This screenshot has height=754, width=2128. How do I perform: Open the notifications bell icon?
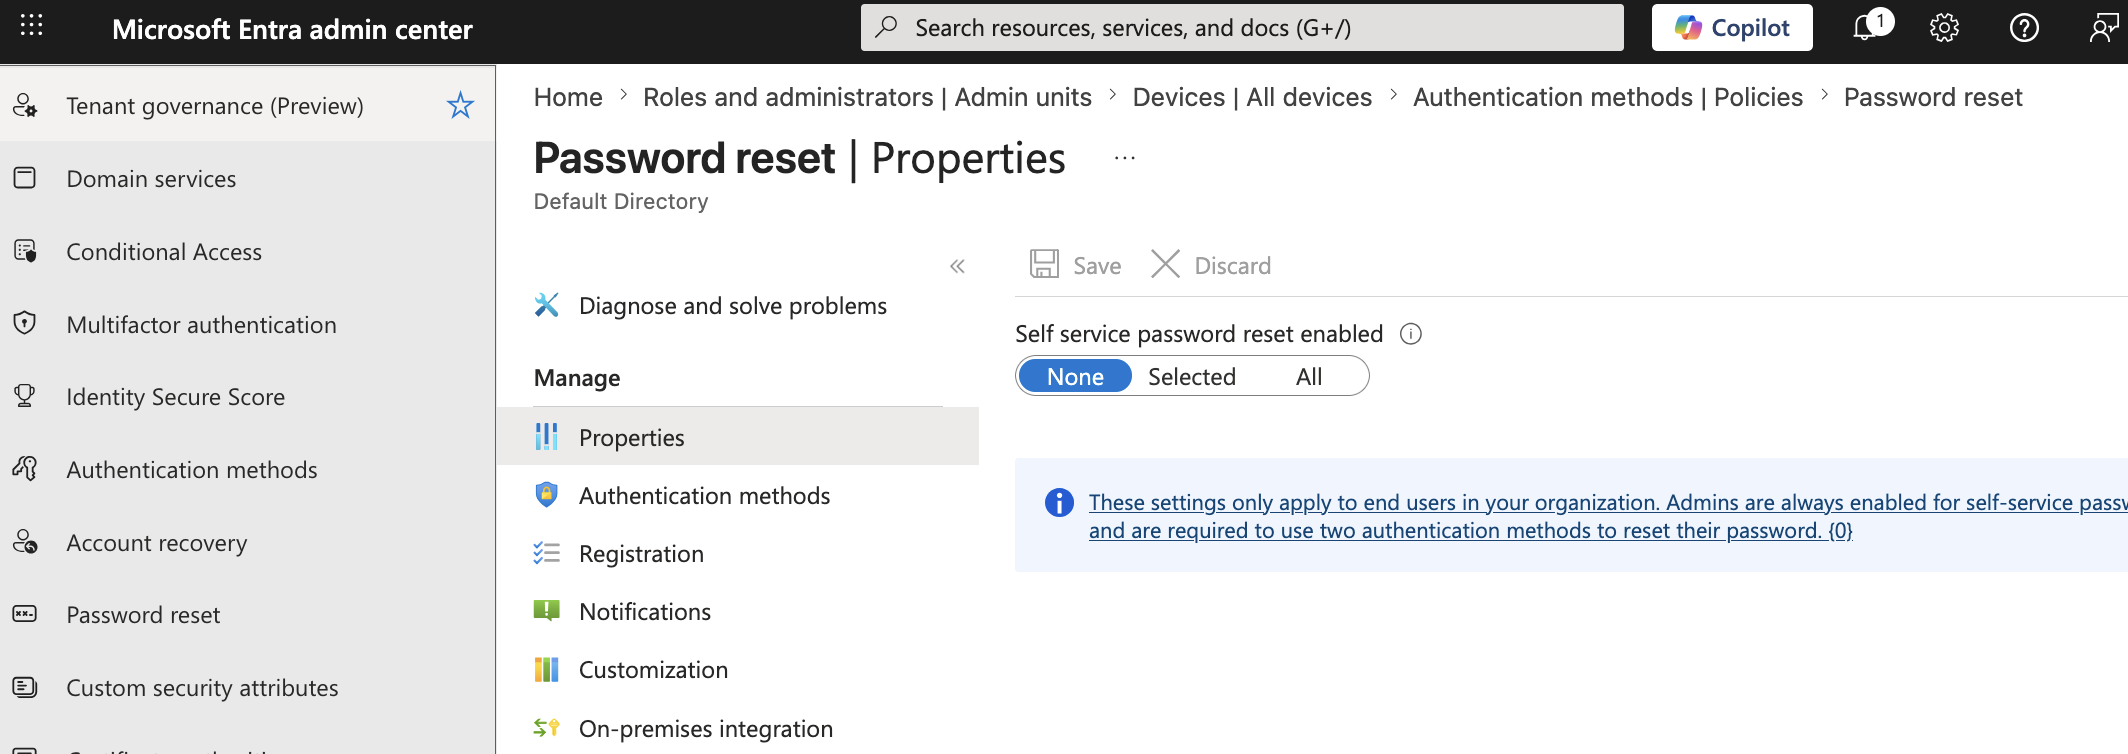pos(1864,27)
